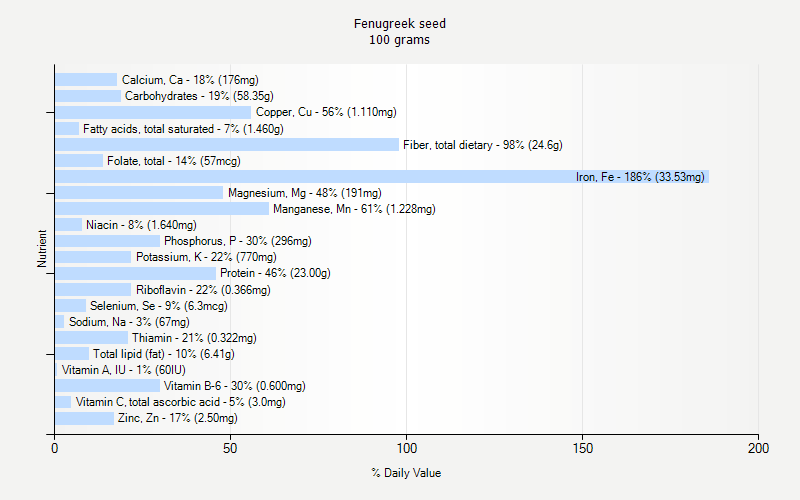Click the 100 tick on x-axis
The image size is (800, 500).
point(407,448)
